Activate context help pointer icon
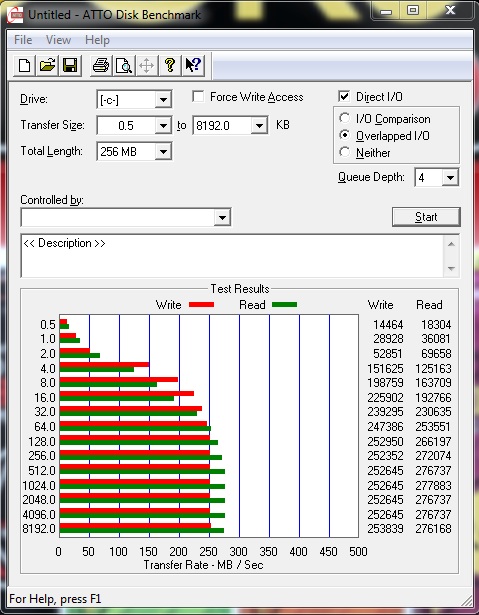 193,65
